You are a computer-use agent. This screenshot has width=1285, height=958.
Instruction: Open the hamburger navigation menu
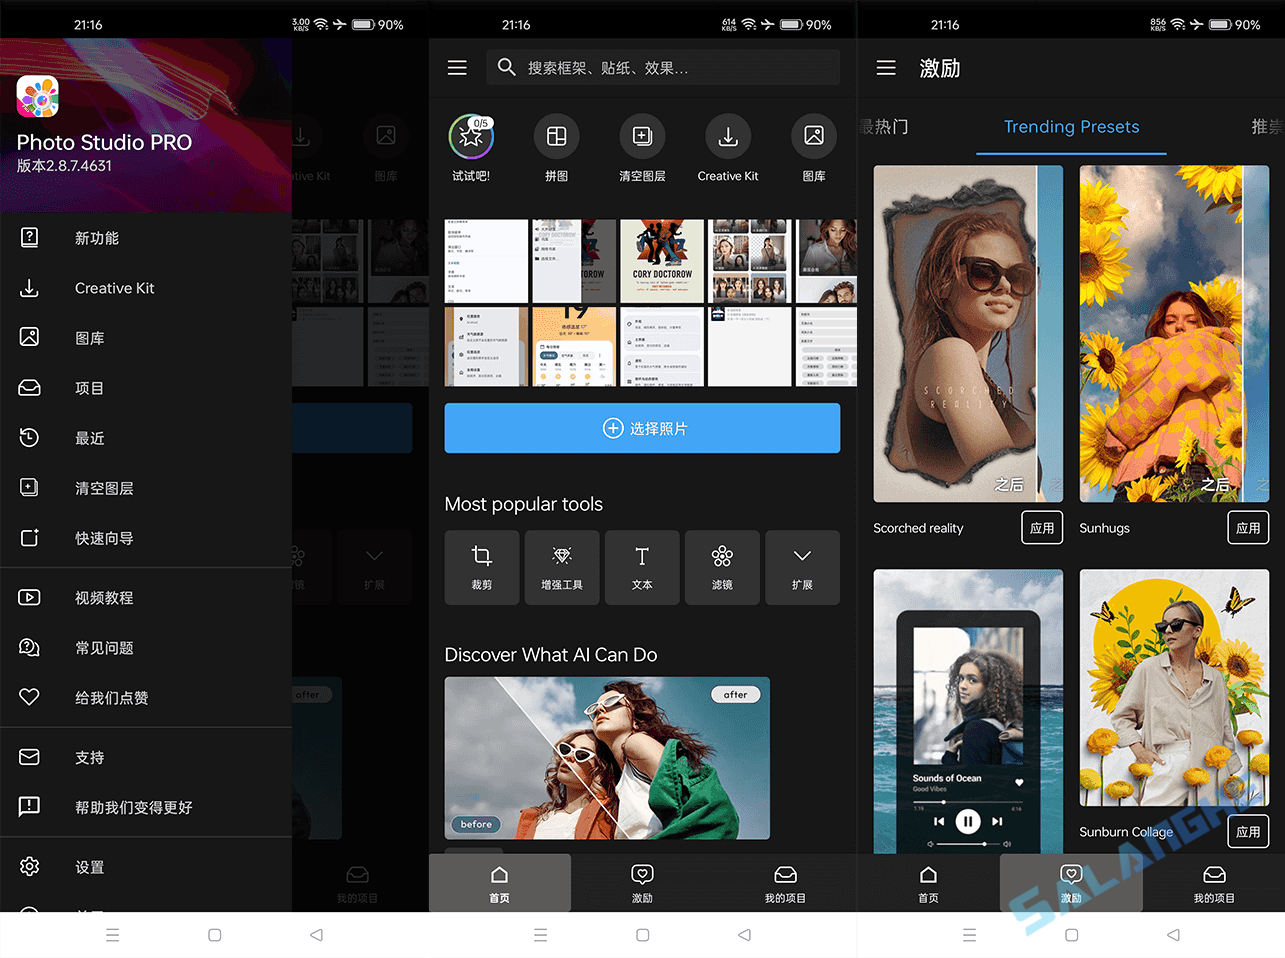pos(457,67)
